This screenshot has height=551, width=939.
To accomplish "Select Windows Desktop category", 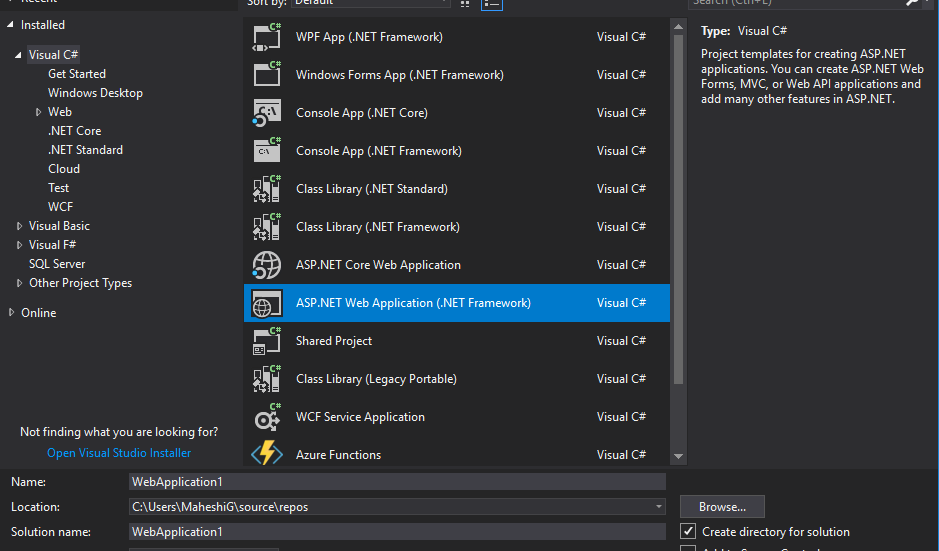I will (95, 93).
